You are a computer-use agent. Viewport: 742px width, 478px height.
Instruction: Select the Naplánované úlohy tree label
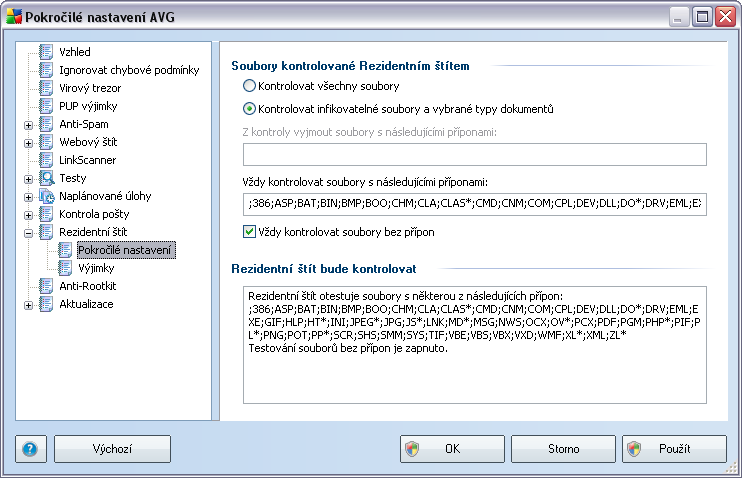pyautogui.click(x=105, y=196)
